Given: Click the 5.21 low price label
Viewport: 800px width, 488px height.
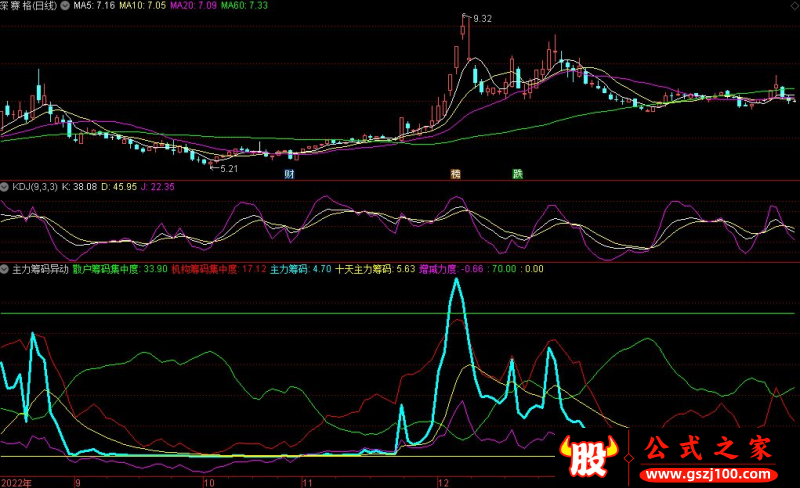Looking at the screenshot, I should coord(230,169).
